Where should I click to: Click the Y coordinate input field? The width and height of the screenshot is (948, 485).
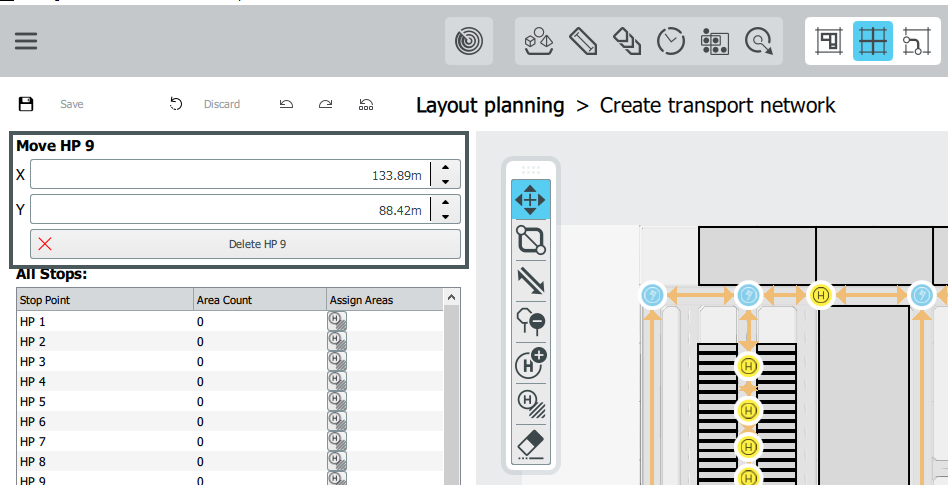230,210
